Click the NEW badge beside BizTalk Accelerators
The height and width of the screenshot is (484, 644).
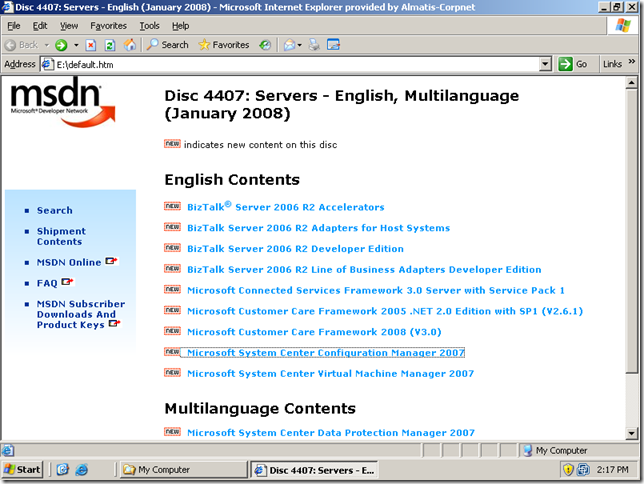[x=172, y=206]
